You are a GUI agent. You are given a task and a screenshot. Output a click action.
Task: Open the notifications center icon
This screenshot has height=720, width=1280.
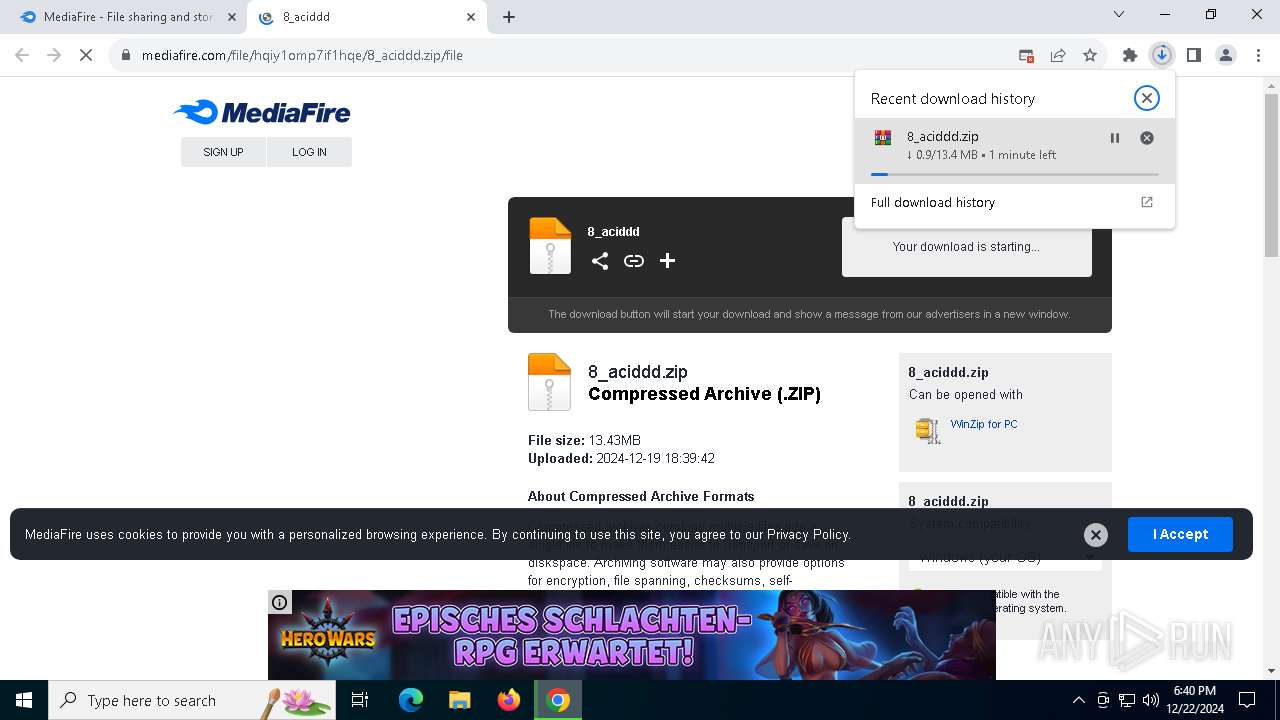[x=1247, y=700]
